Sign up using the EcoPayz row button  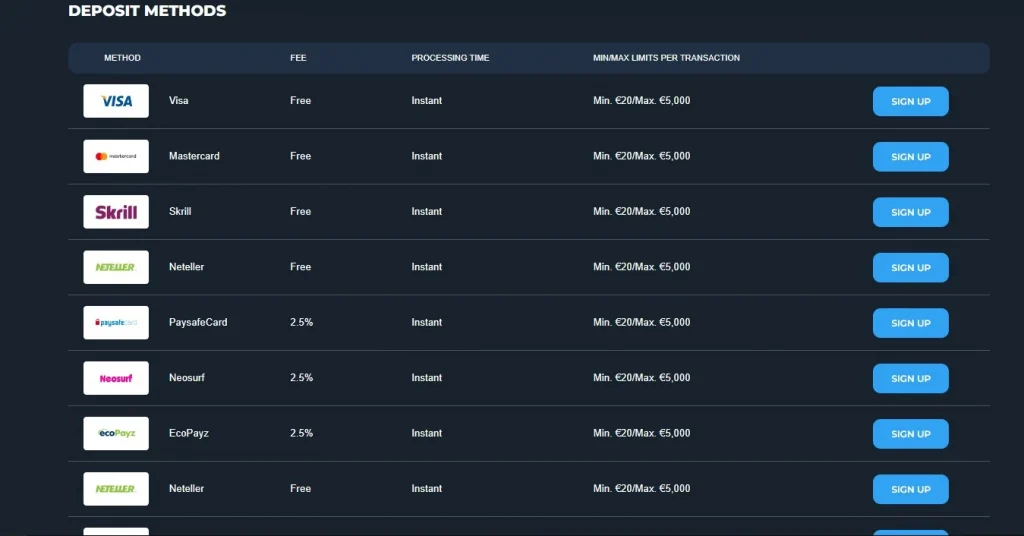(910, 434)
